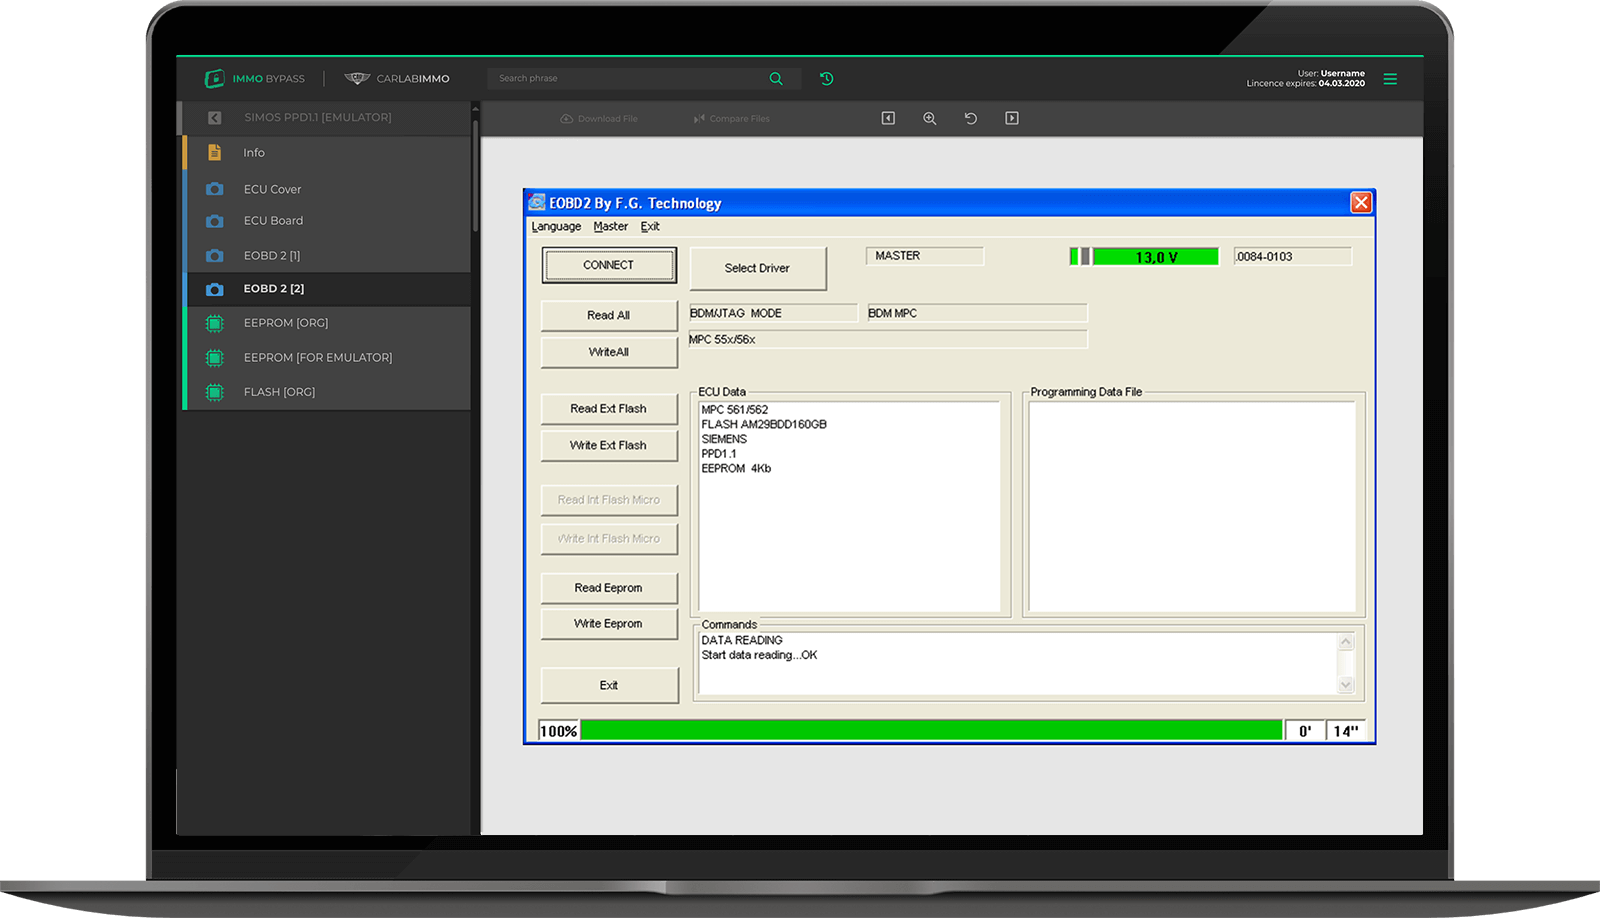1600x918 pixels.
Task: Click the Write Int Flash Micro button
Action: pos(609,538)
